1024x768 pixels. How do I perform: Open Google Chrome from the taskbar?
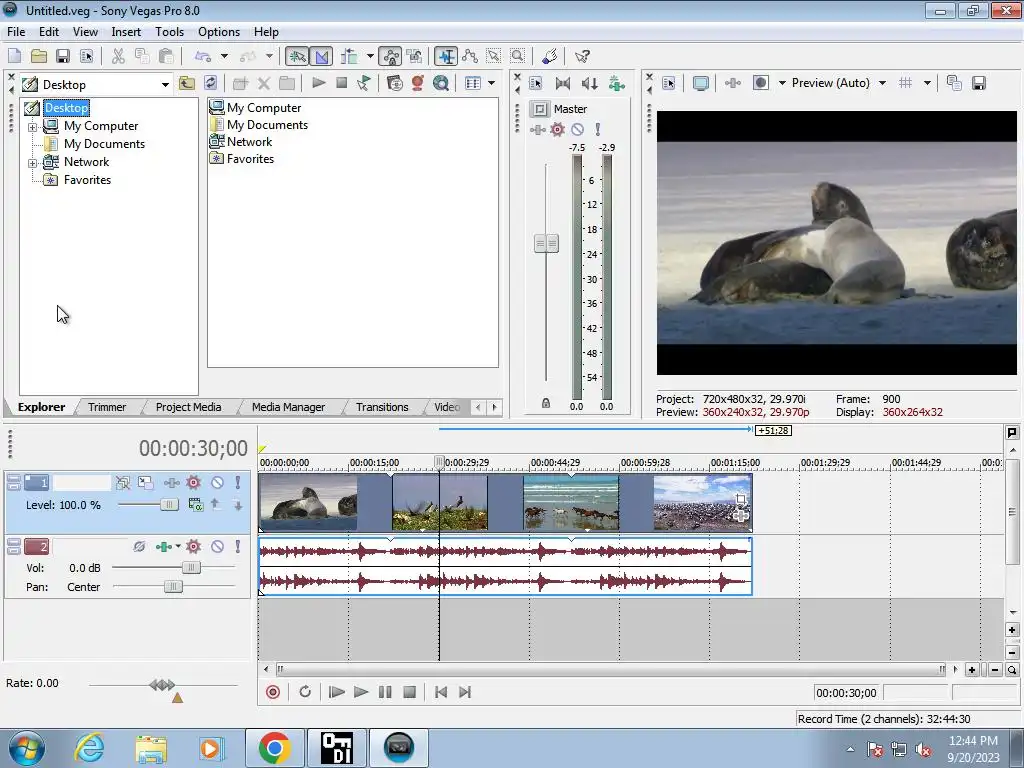tap(274, 748)
